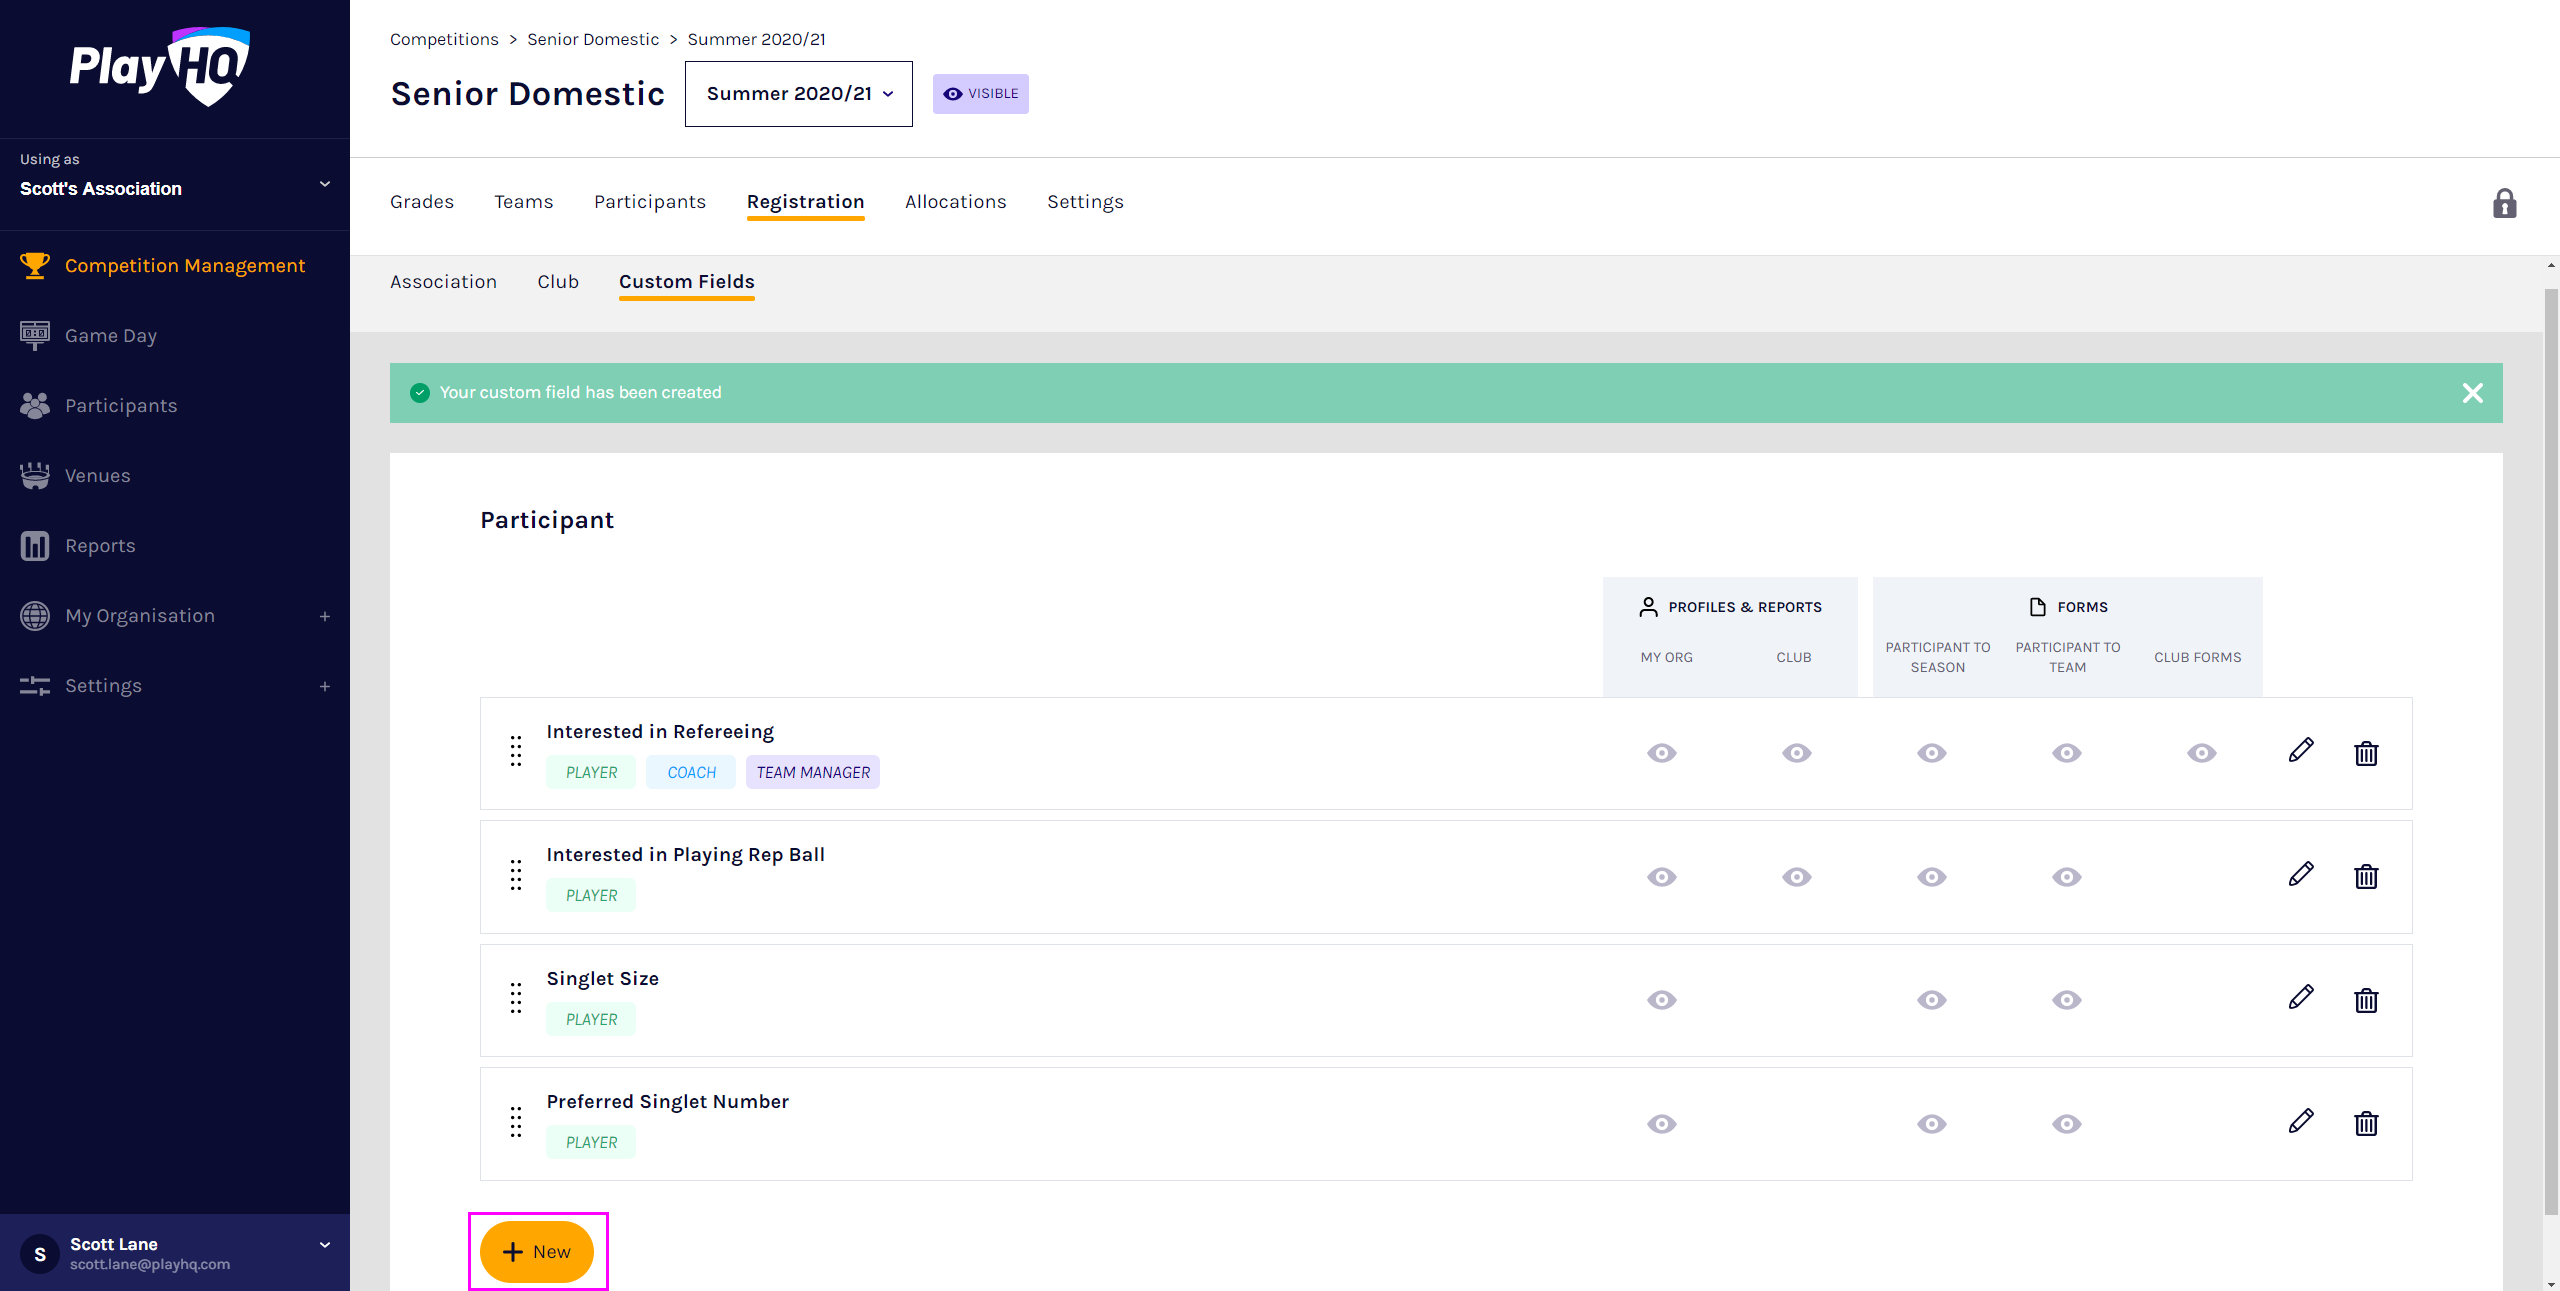The width and height of the screenshot is (2560, 1291).
Task: Delete Interested in Playing Rep Ball field
Action: (2366, 877)
